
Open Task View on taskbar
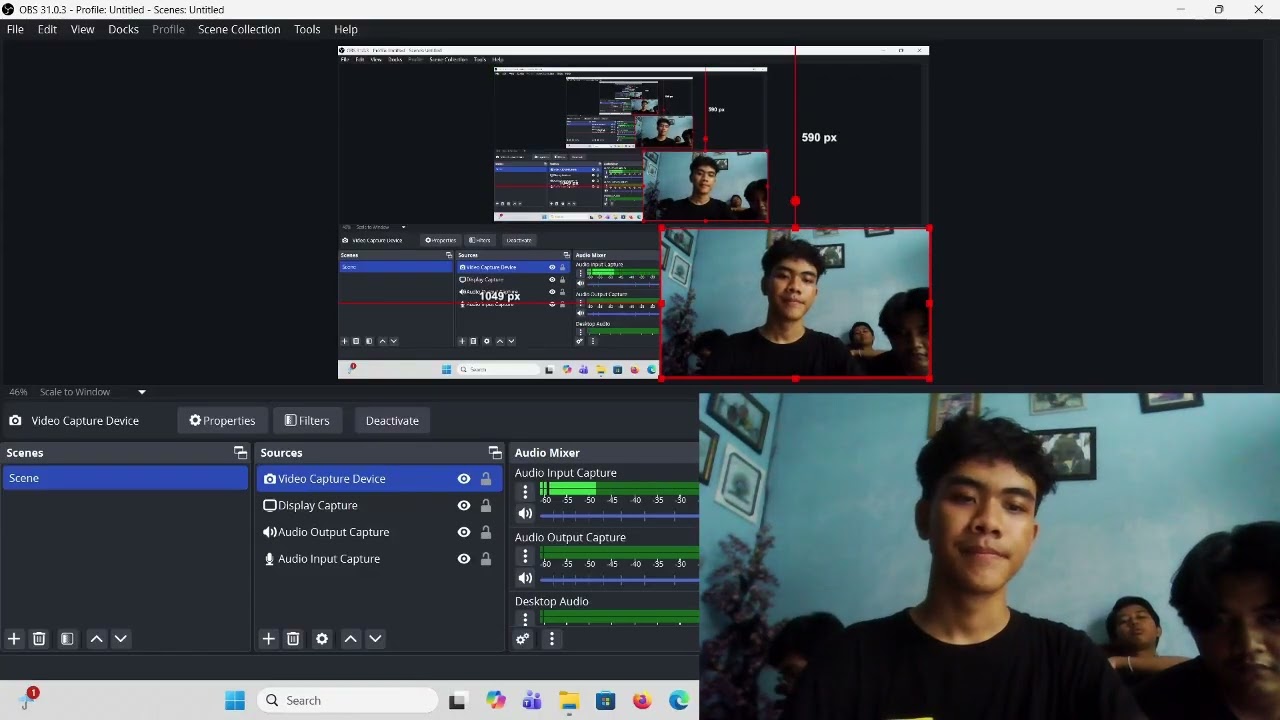[457, 700]
